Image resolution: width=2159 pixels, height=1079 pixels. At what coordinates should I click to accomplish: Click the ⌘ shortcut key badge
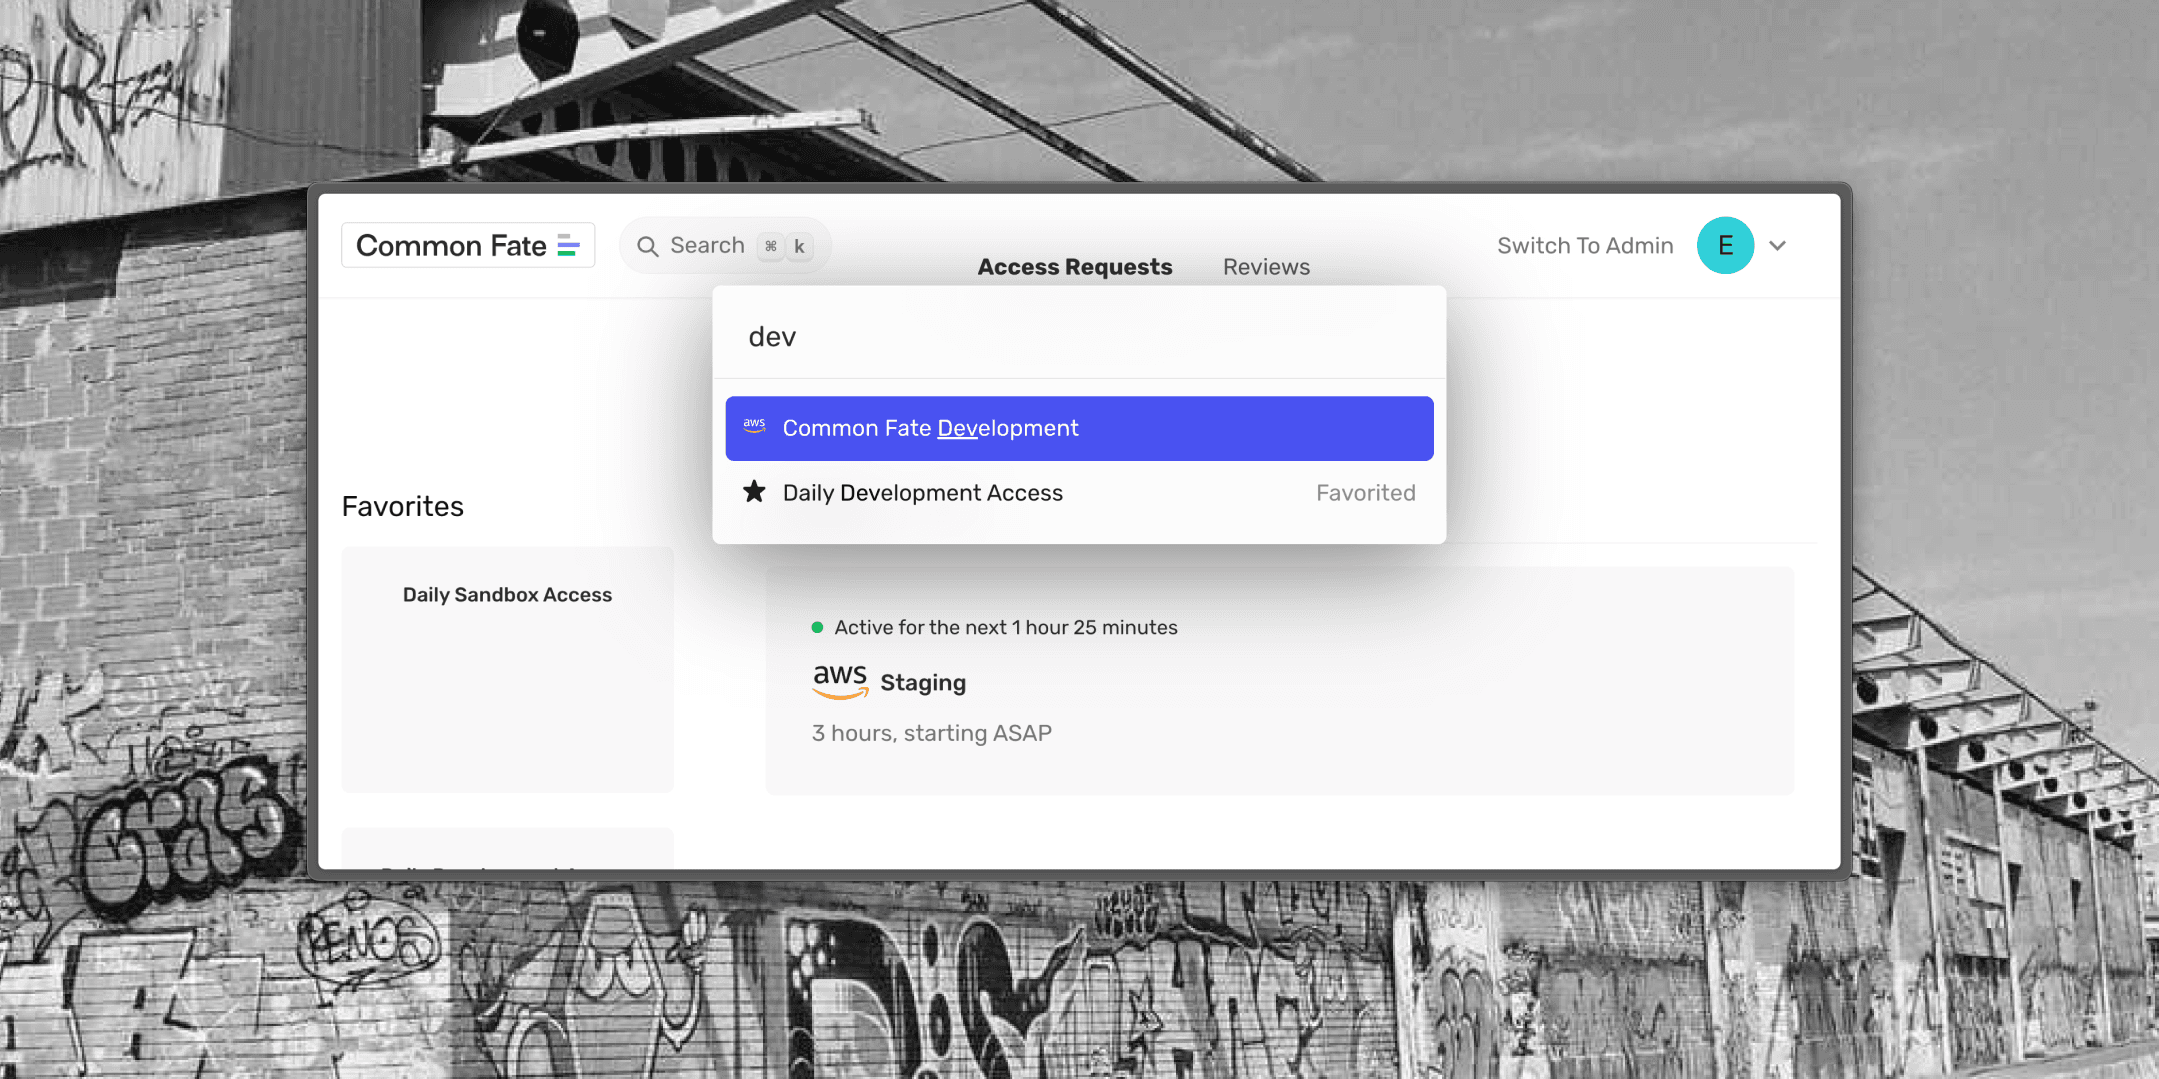[x=771, y=246]
